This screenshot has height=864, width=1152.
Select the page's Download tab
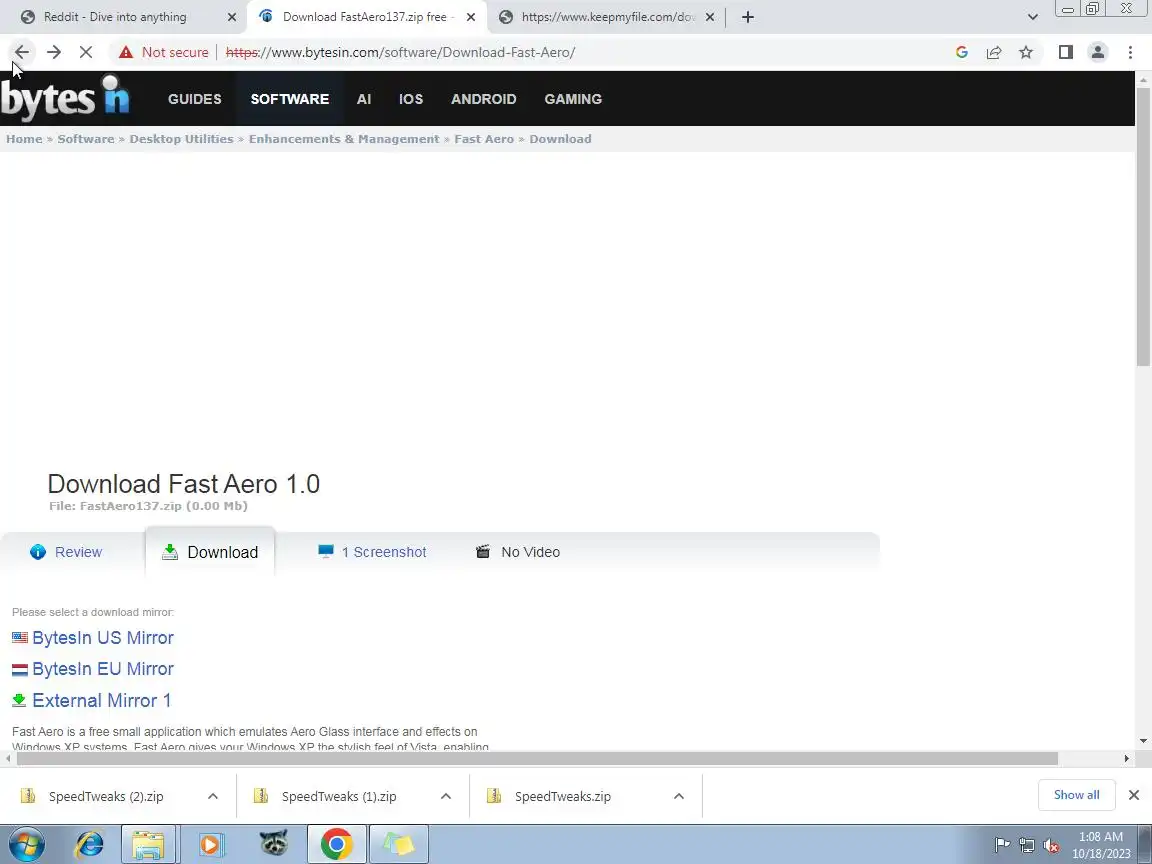coord(222,552)
